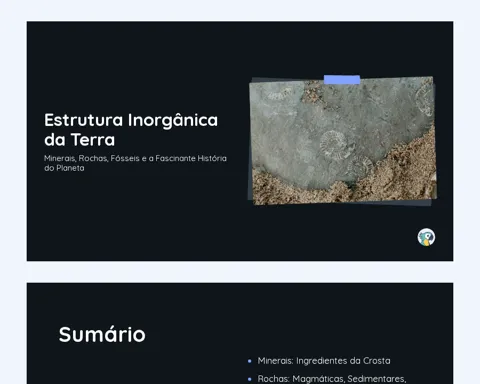Click the words do Planeta in subtitle
This screenshot has height=384, width=480.
64,168
